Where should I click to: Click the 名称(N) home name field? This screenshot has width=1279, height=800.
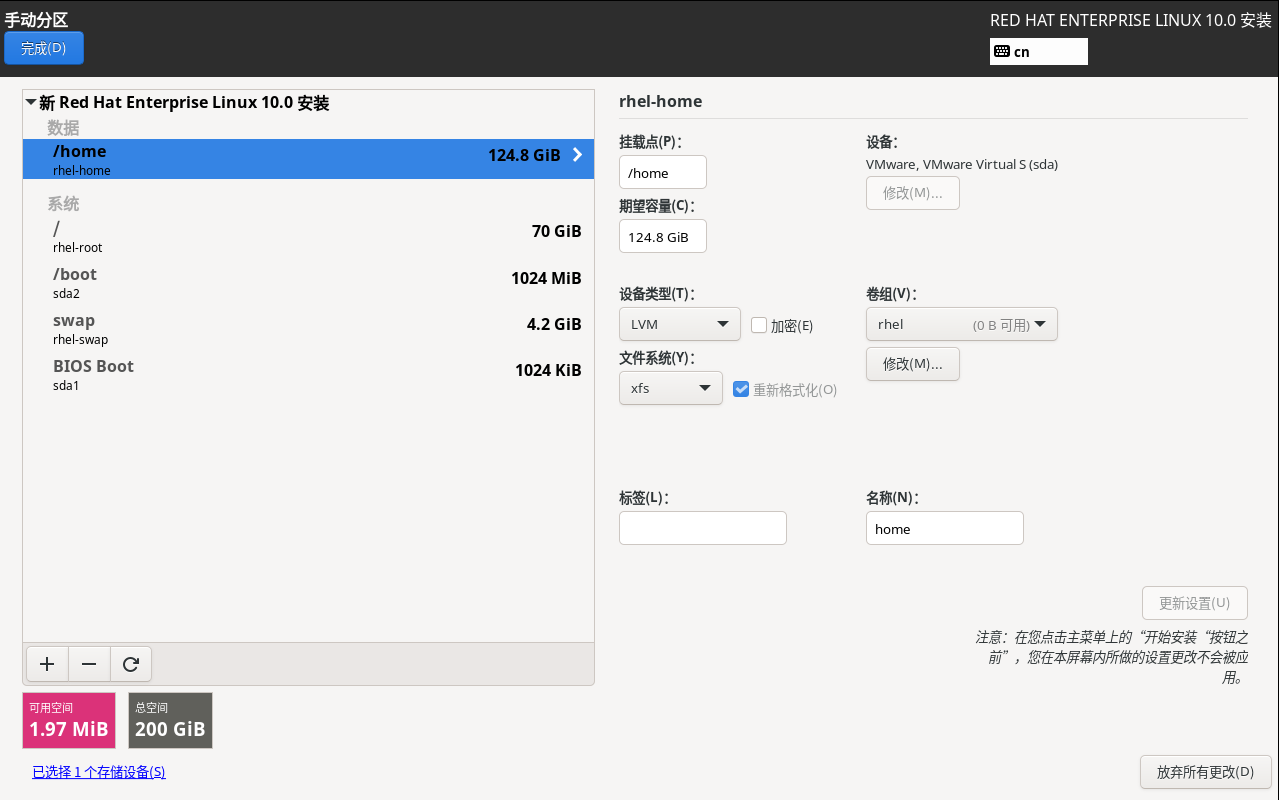pyautogui.click(x=945, y=528)
